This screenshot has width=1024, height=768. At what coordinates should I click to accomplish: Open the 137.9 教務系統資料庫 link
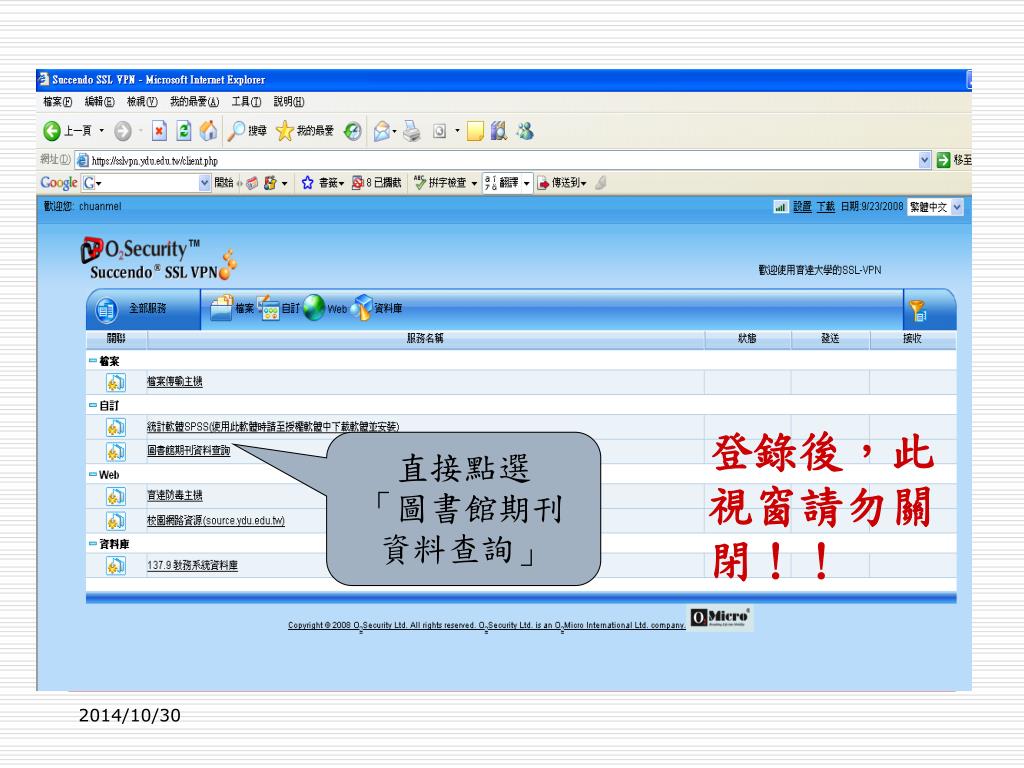tap(192, 566)
